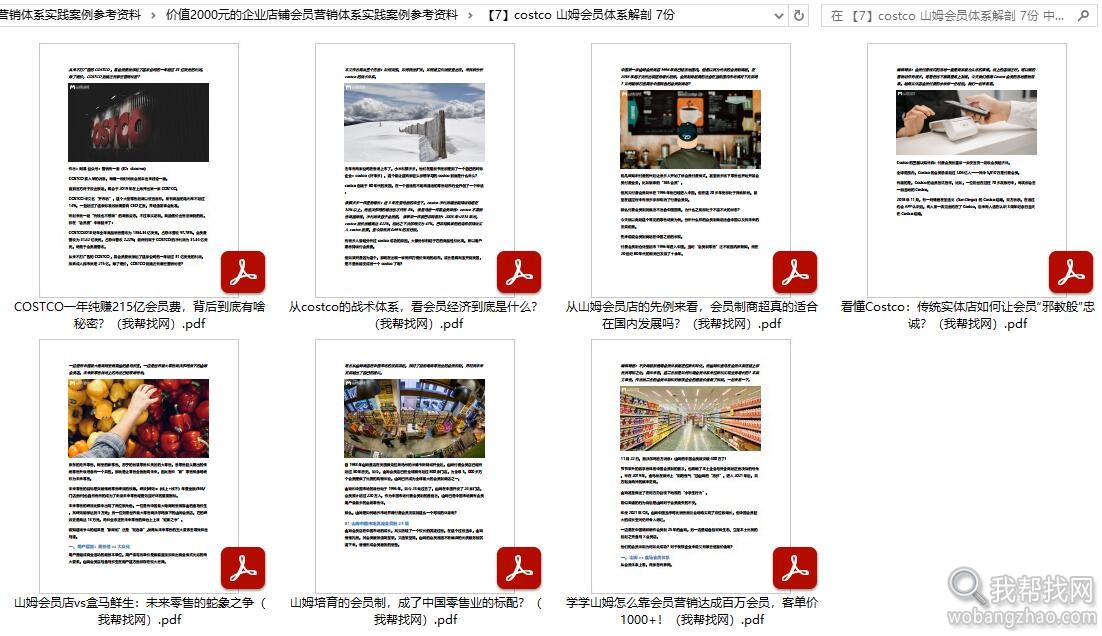1102x636 pixels.
Task: Open the address bar history dropdown
Action: pos(778,15)
